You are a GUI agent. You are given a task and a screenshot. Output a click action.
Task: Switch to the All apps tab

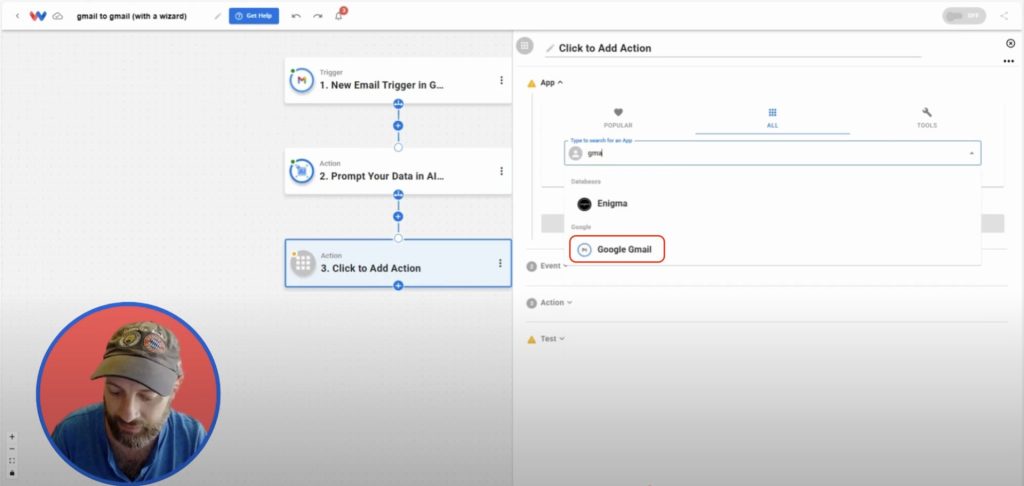click(773, 118)
